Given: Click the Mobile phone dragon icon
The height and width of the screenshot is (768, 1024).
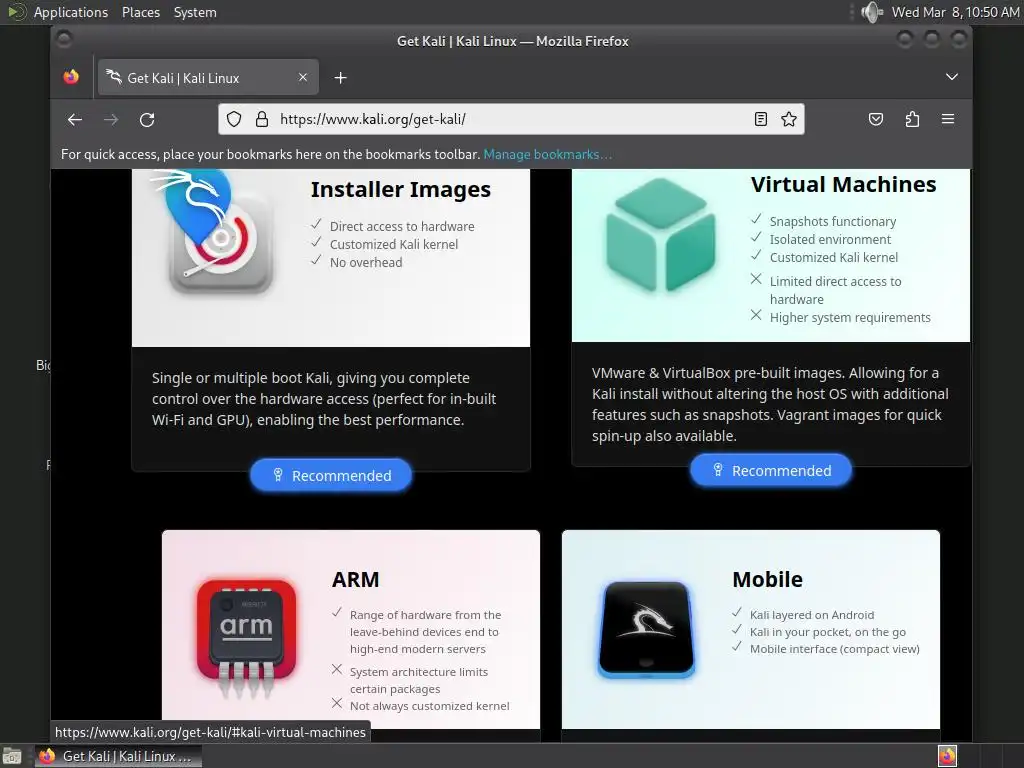Looking at the screenshot, I should tap(647, 630).
